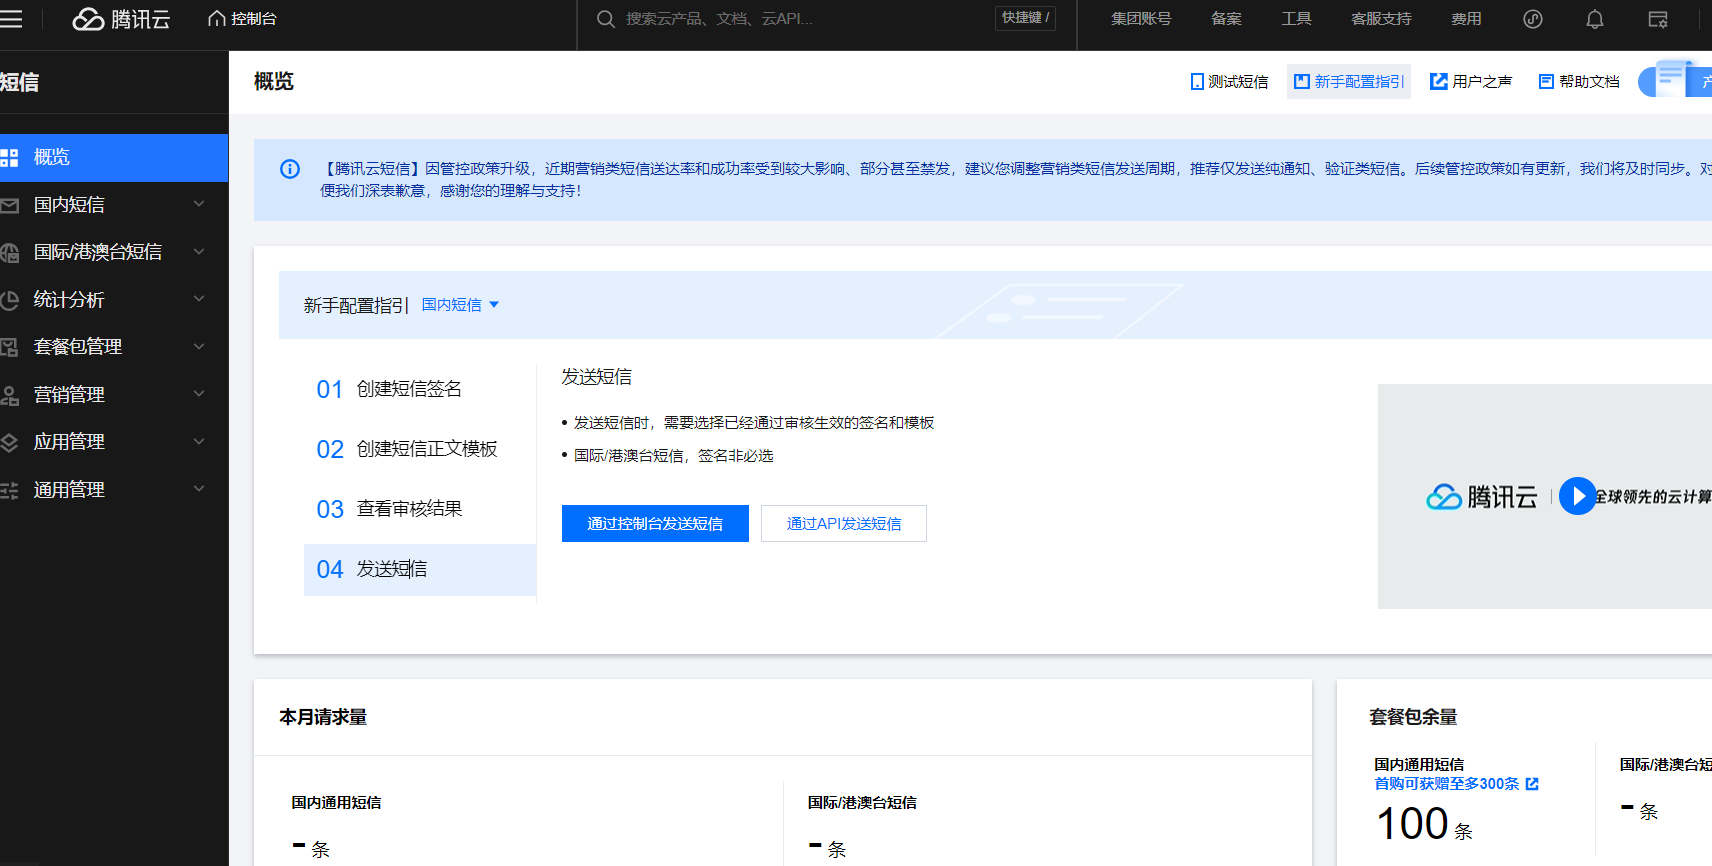Click the 统计分析 pie chart icon
Viewport: 1712px width, 866px height.
tap(9, 300)
